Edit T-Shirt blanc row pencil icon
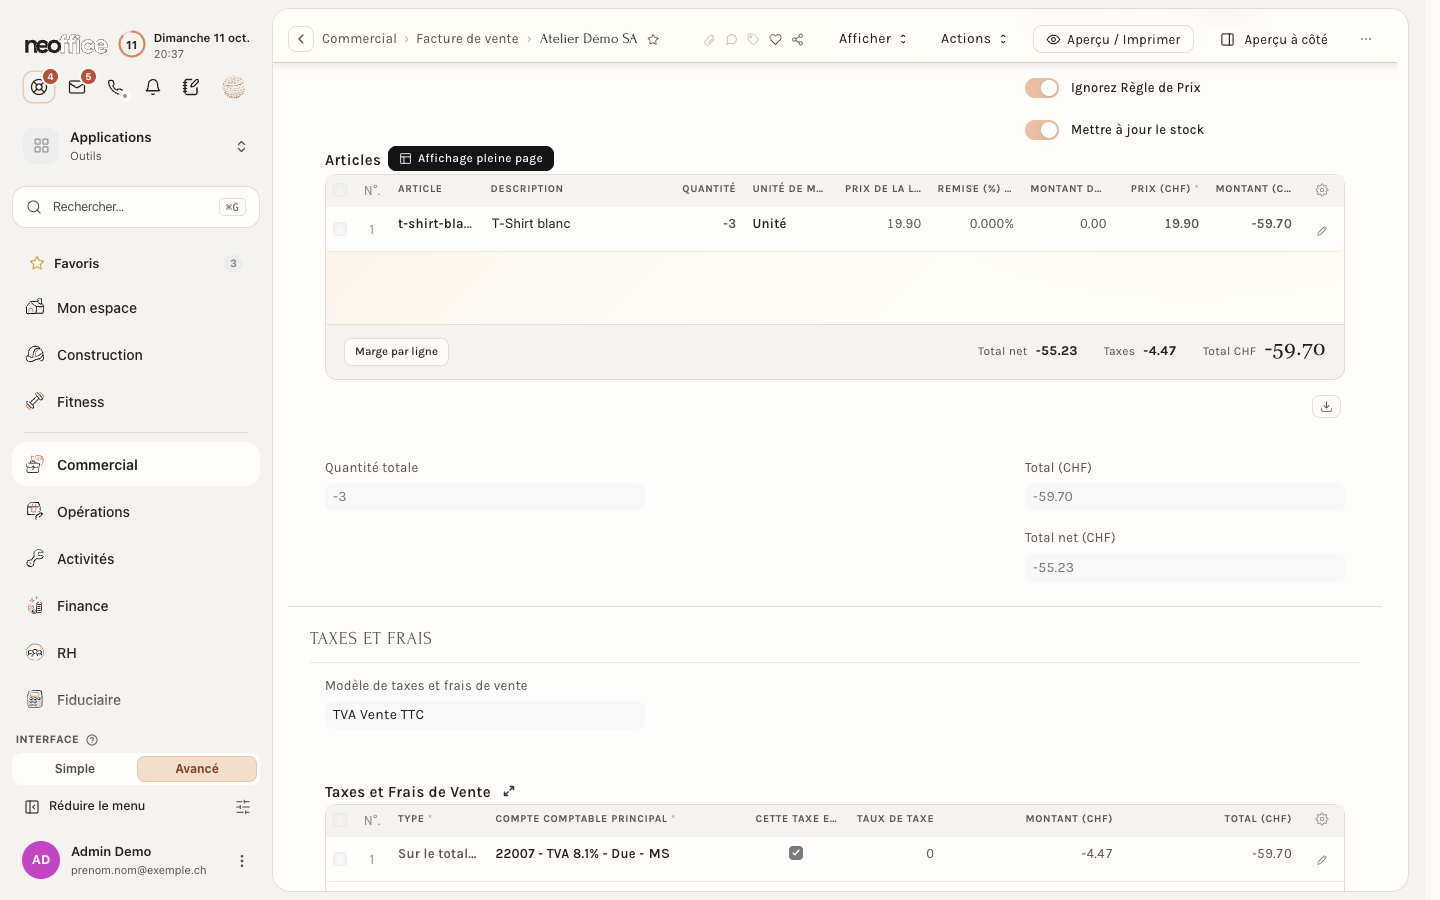The image size is (1440, 900). tap(1322, 231)
